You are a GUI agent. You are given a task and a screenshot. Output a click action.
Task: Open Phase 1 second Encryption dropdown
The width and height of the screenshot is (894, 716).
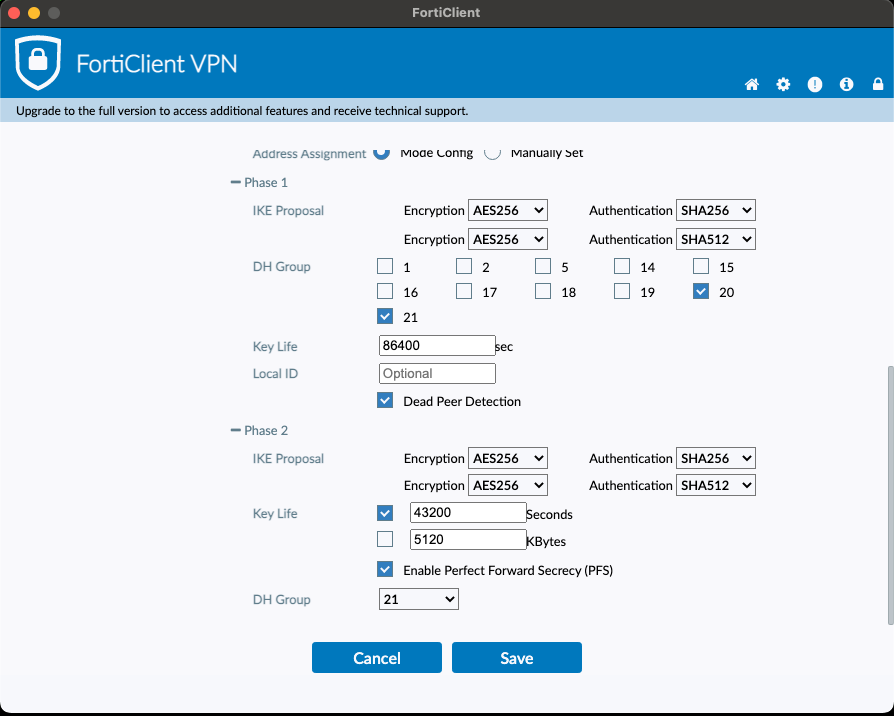coord(507,239)
